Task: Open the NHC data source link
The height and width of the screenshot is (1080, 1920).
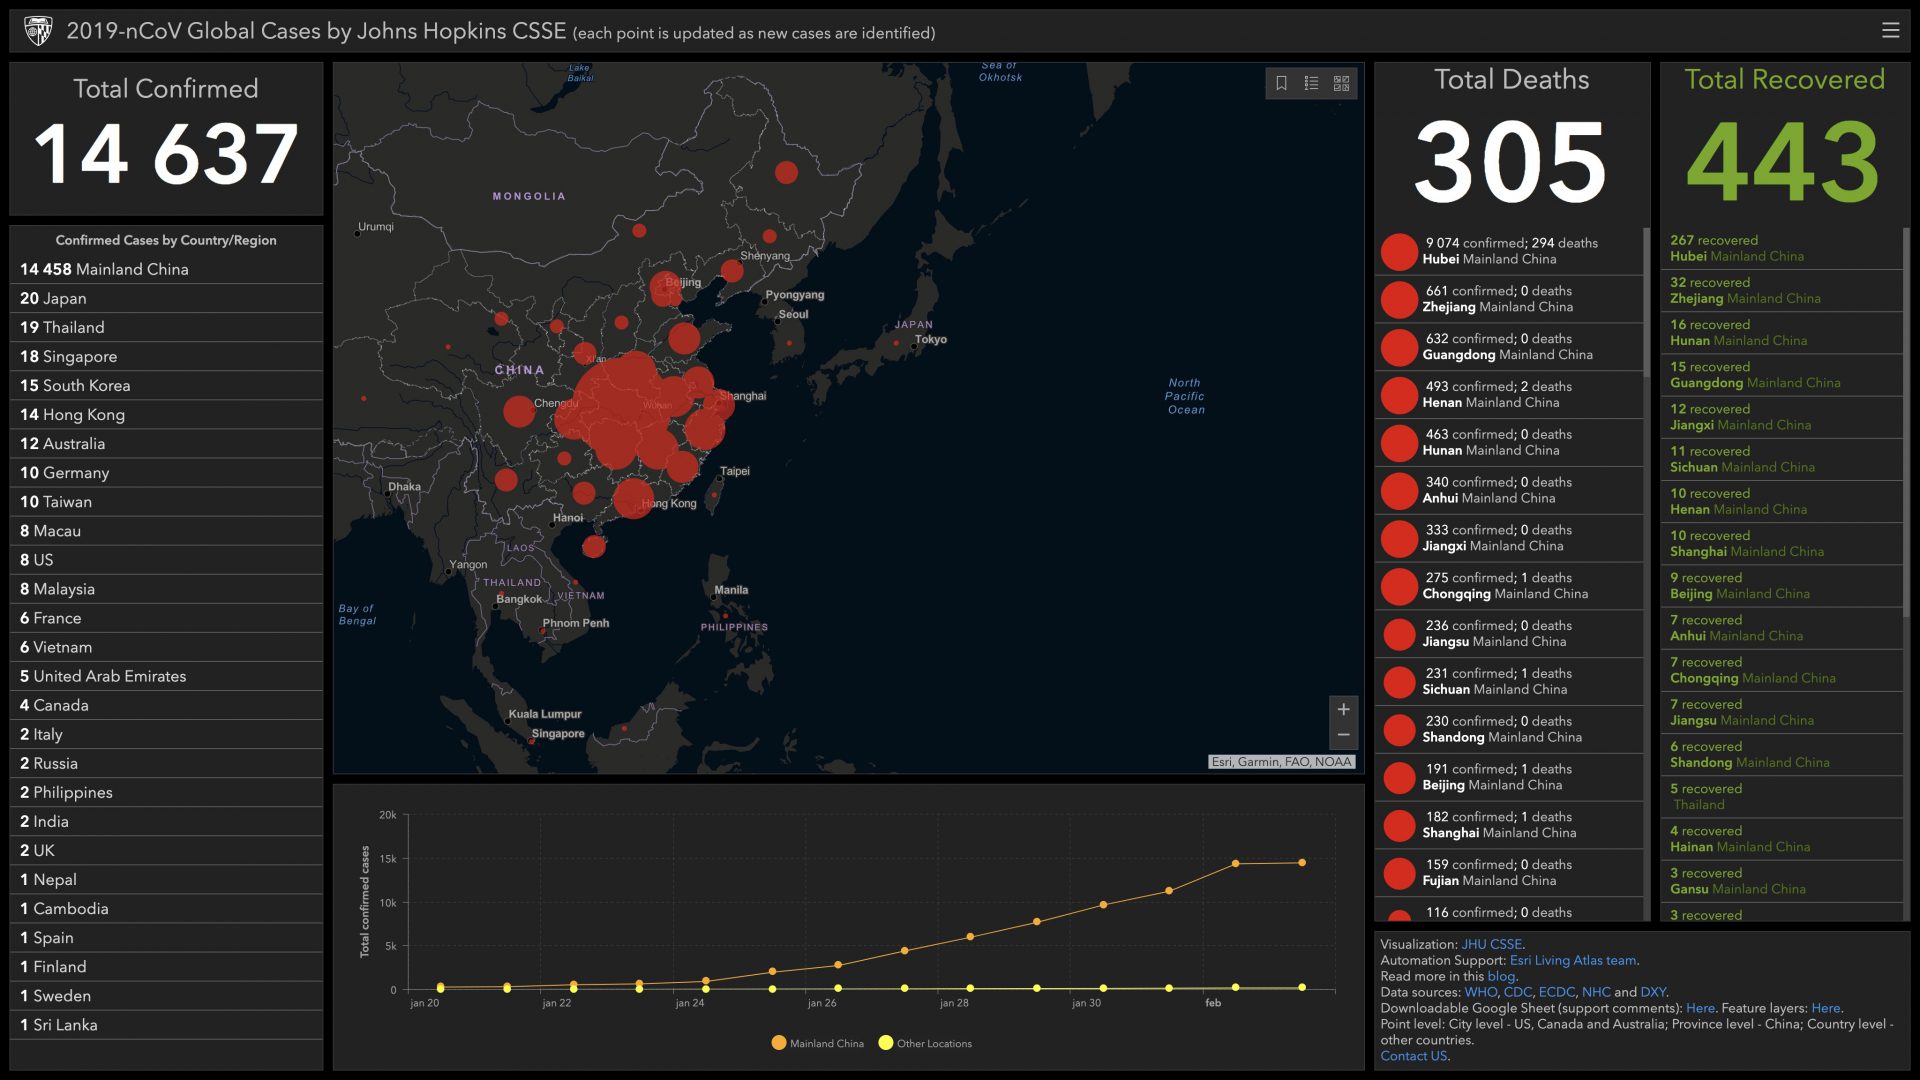Action: [x=1596, y=992]
